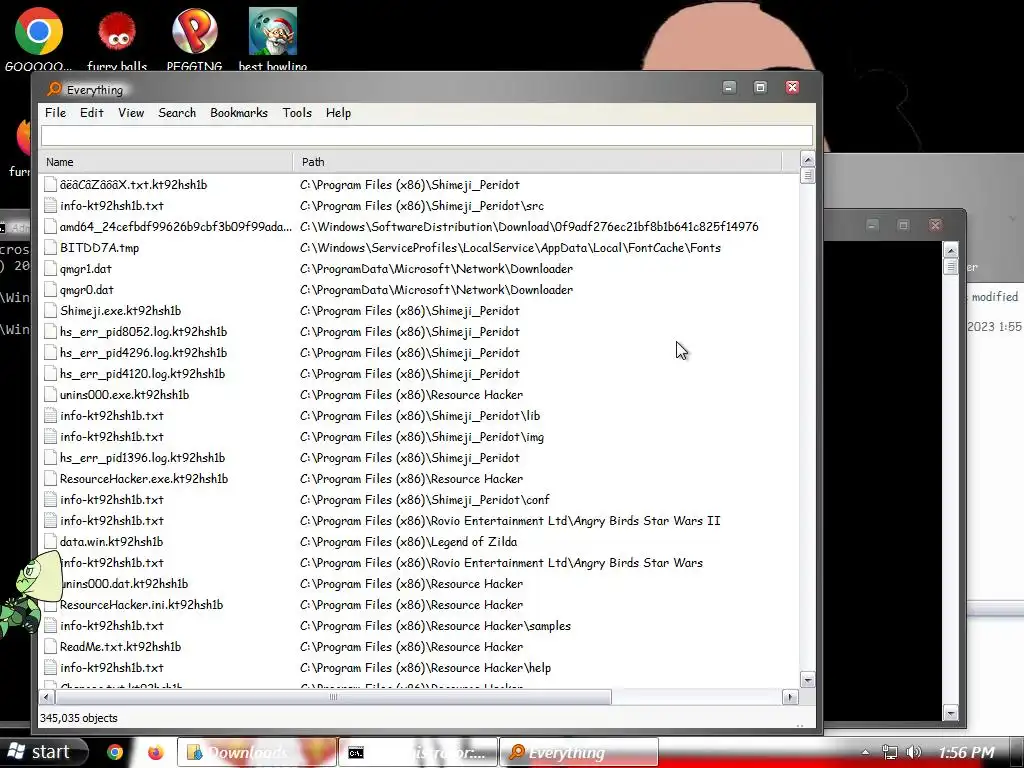Image resolution: width=1024 pixels, height=768 pixels.
Task: Click file icon beside amd64_24cefbdf99626b9cbf3b09f99ada
Action: (50, 227)
